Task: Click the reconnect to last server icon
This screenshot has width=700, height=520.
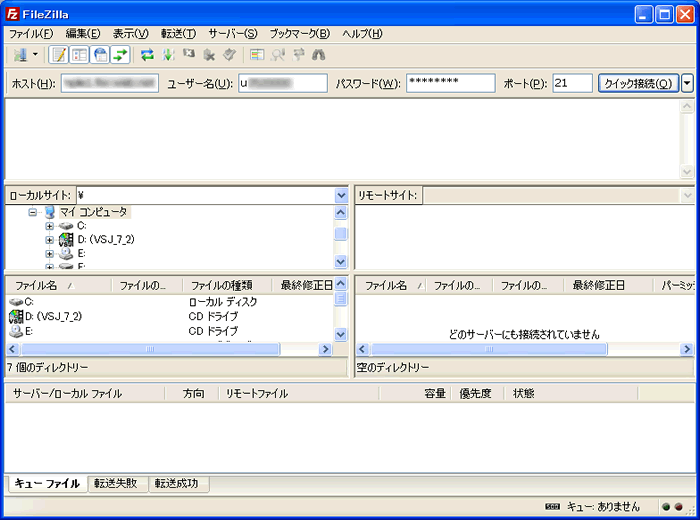Action: click(x=229, y=55)
